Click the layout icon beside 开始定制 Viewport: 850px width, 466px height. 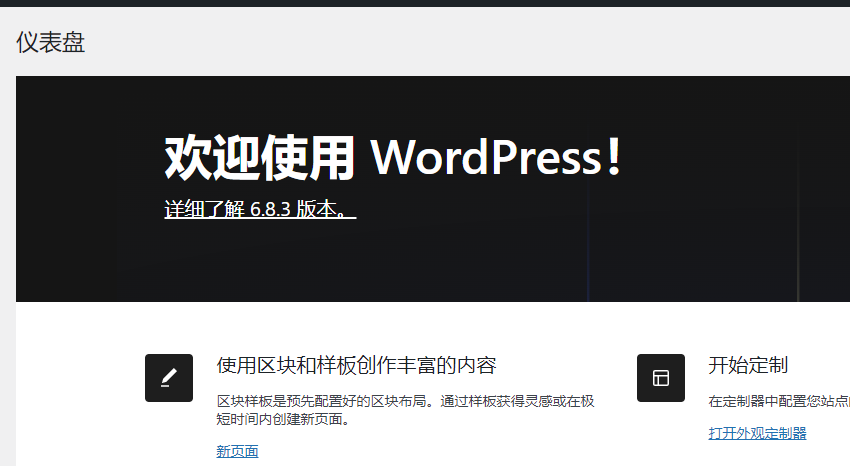click(661, 378)
